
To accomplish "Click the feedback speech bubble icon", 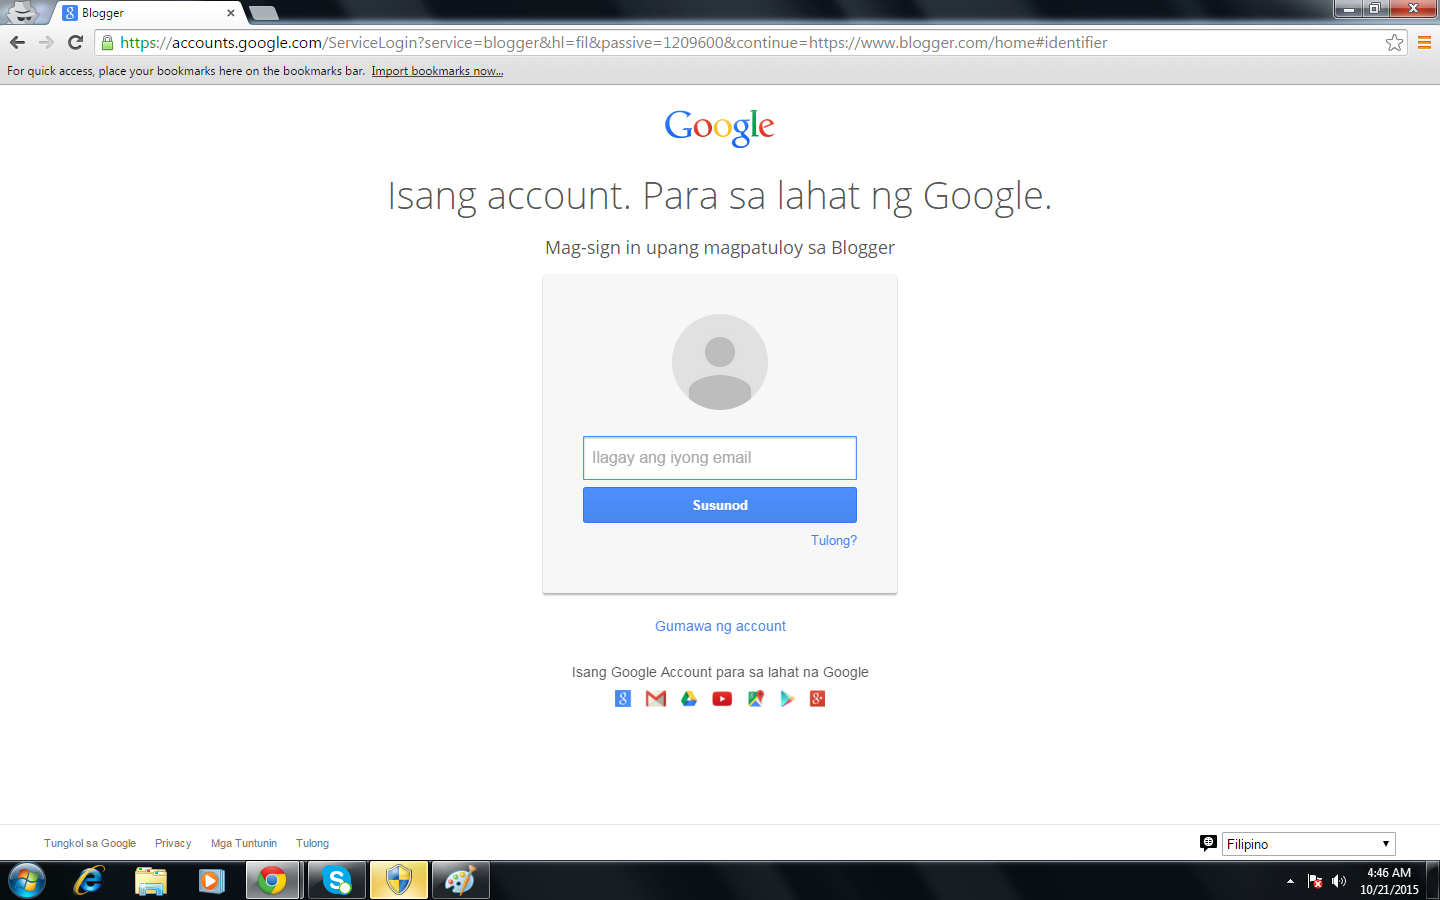I will point(1208,843).
